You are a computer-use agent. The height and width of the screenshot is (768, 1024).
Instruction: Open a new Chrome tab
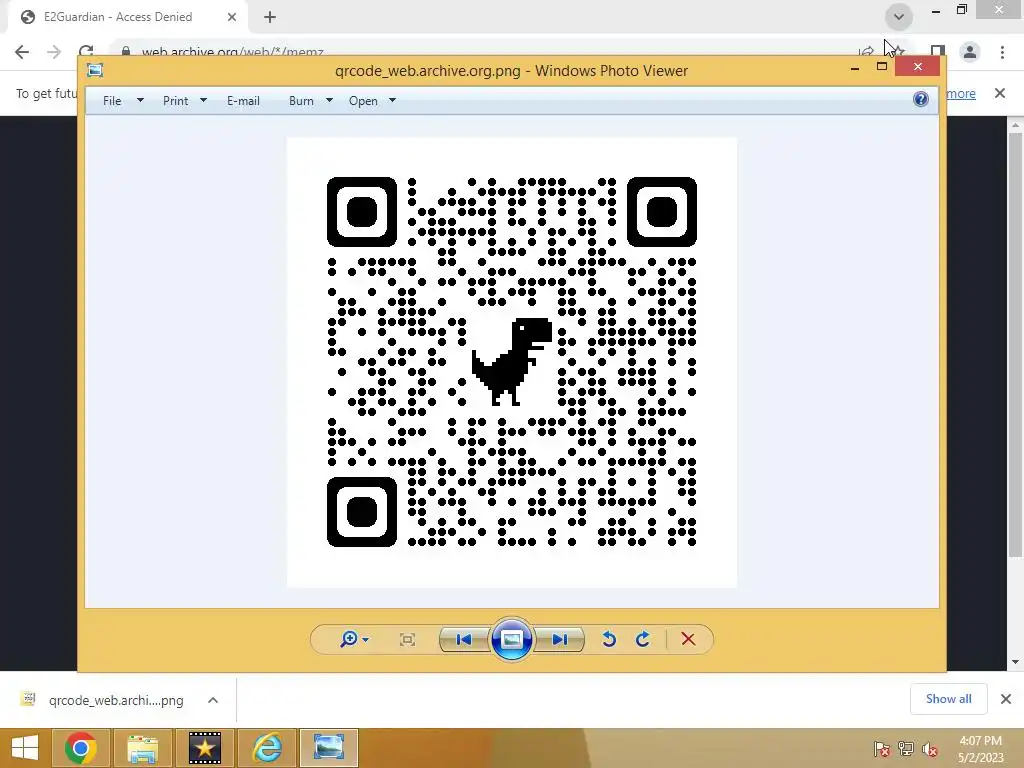pyautogui.click(x=270, y=17)
